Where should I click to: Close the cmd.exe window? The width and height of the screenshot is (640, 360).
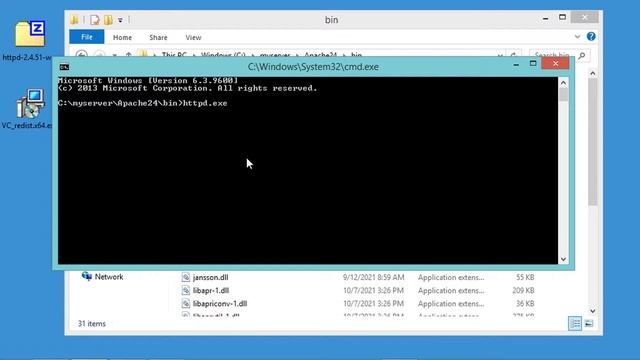(x=555, y=63)
